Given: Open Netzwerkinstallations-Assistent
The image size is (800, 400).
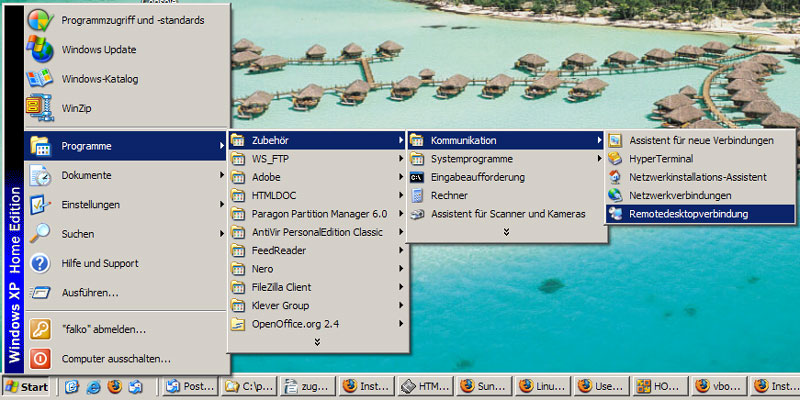Looking at the screenshot, I should point(700,177).
